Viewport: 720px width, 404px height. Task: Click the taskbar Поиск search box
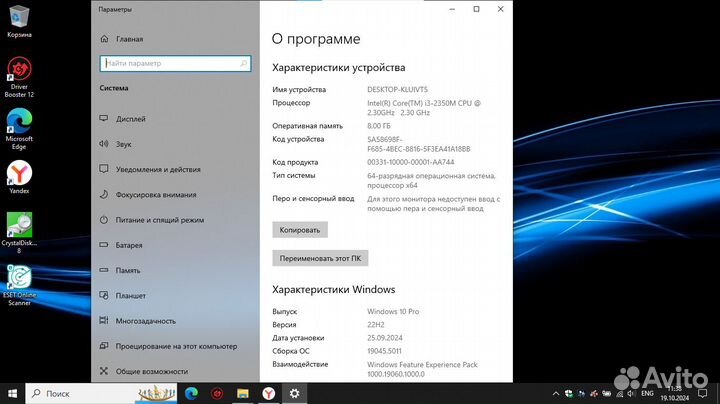click(101, 393)
